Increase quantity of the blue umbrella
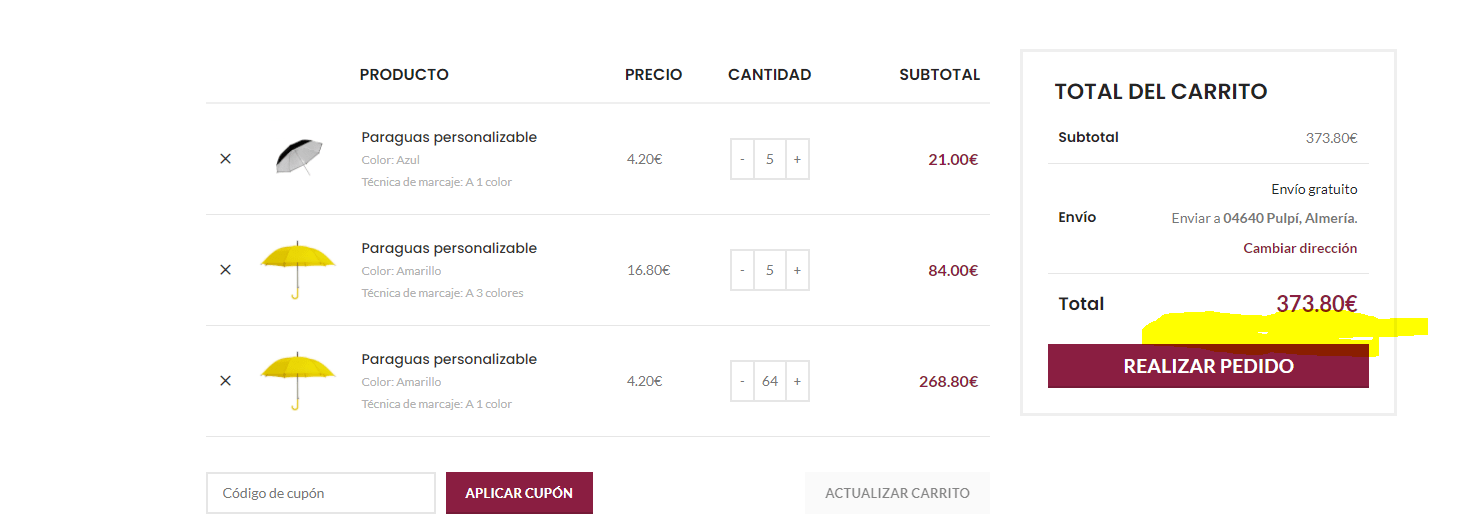 (x=797, y=159)
